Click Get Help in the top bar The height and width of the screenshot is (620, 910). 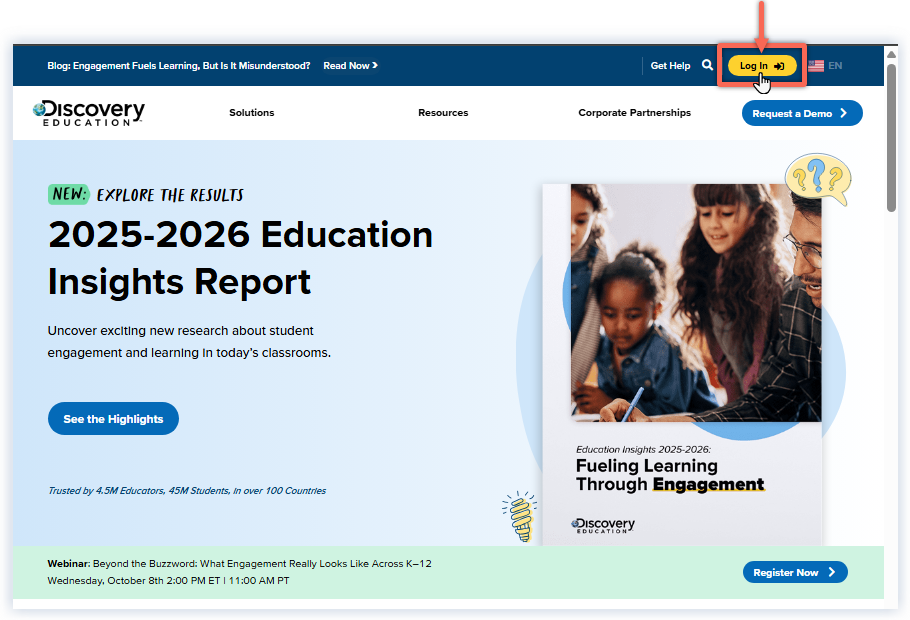670,65
